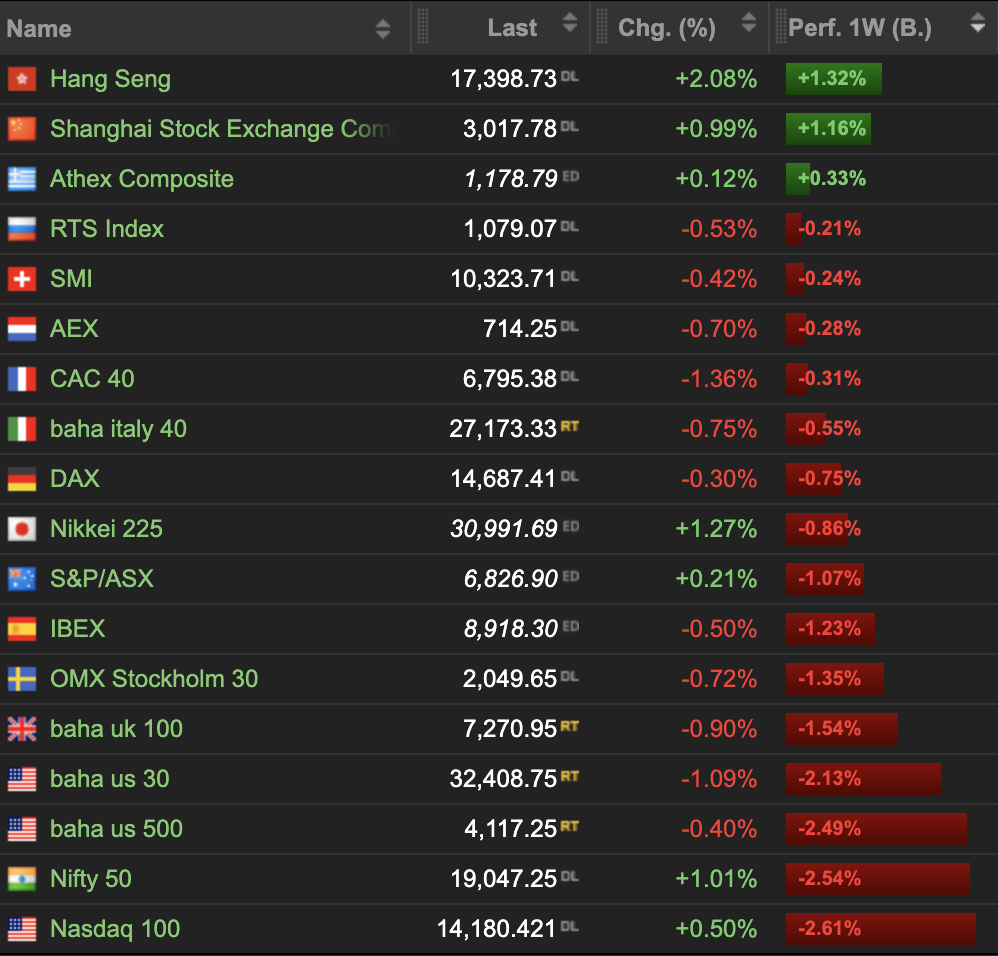The width and height of the screenshot is (998, 956).
Task: Click the Japanese flag beside Nikkei 225
Action: pyautogui.click(x=22, y=529)
